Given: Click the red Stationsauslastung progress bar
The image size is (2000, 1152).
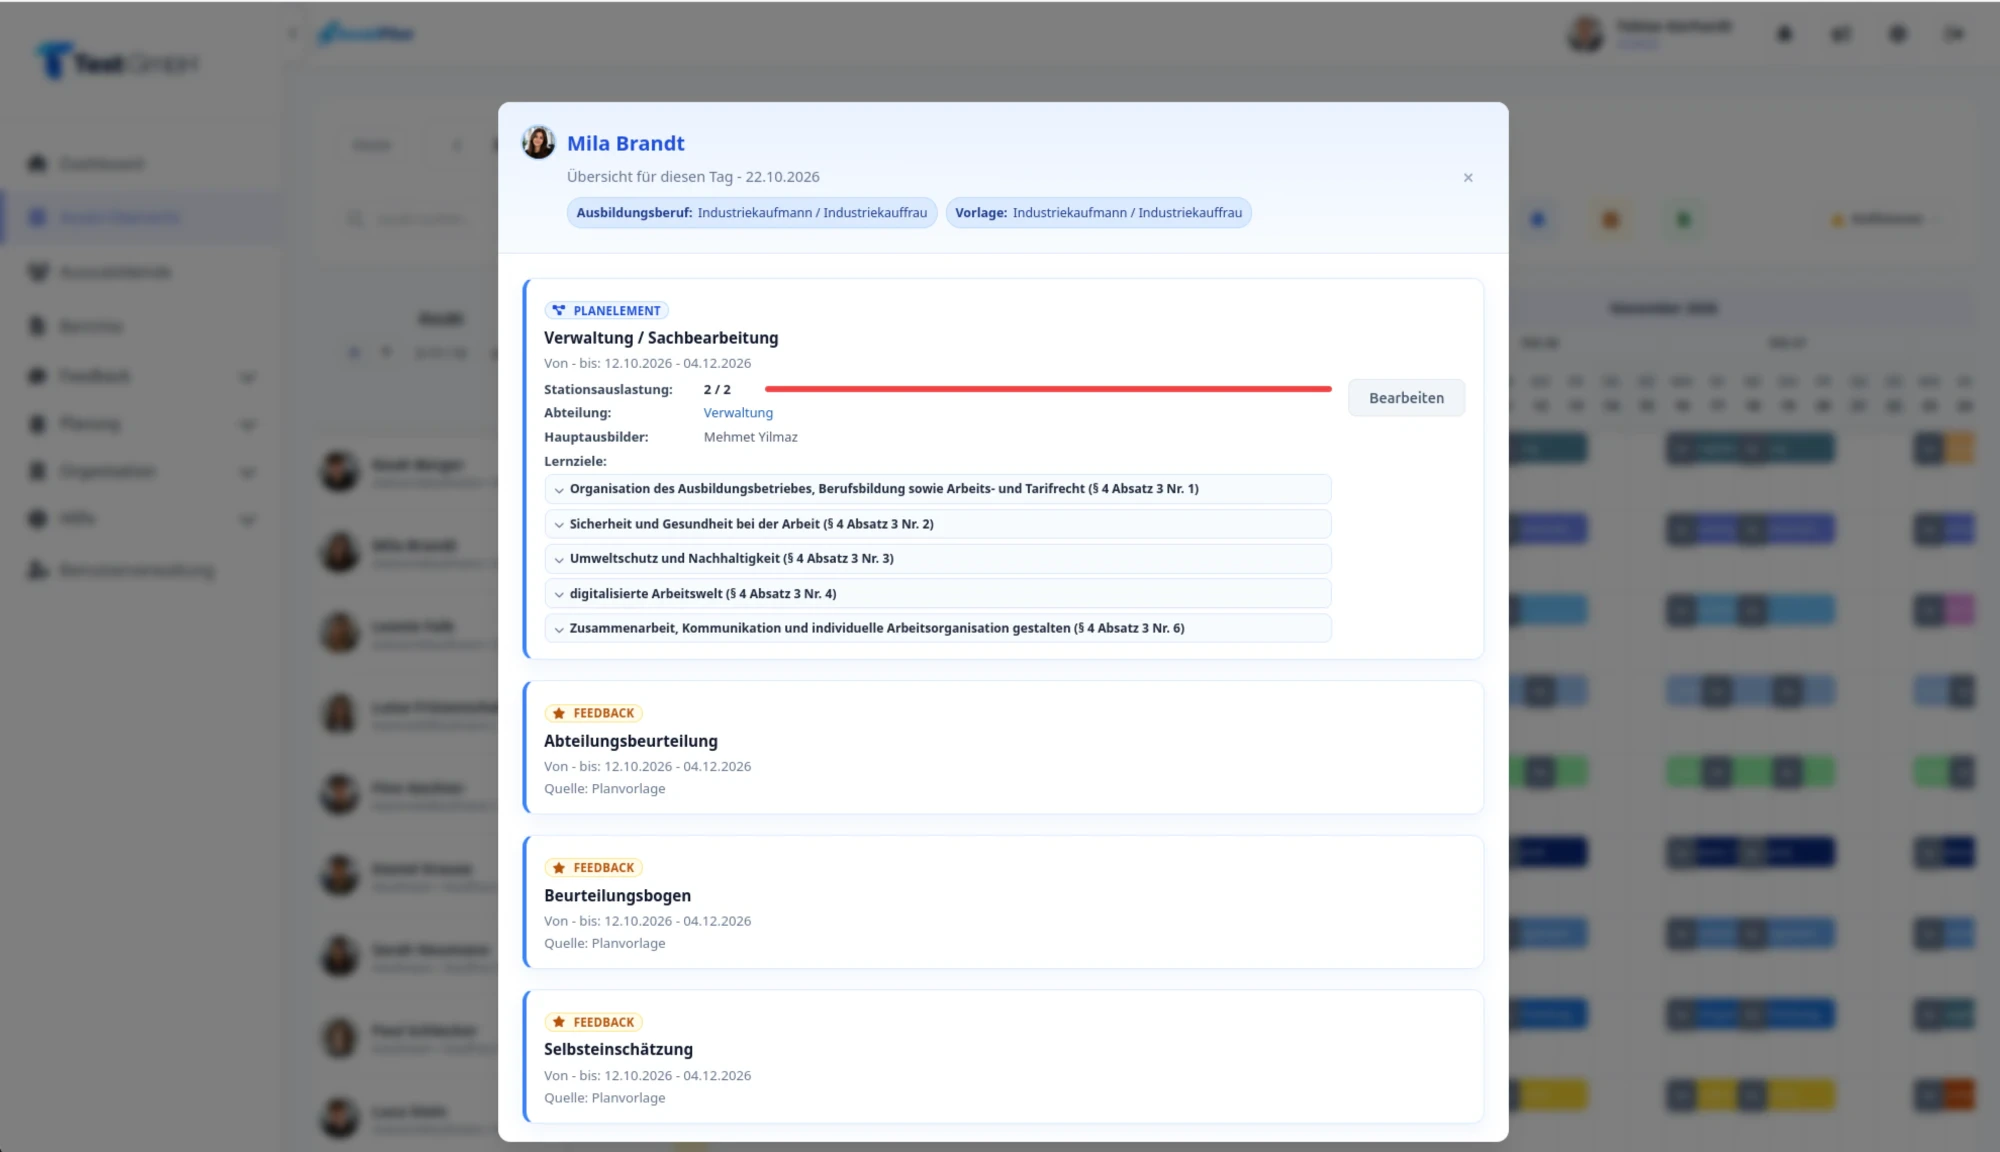Looking at the screenshot, I should pyautogui.click(x=1048, y=389).
